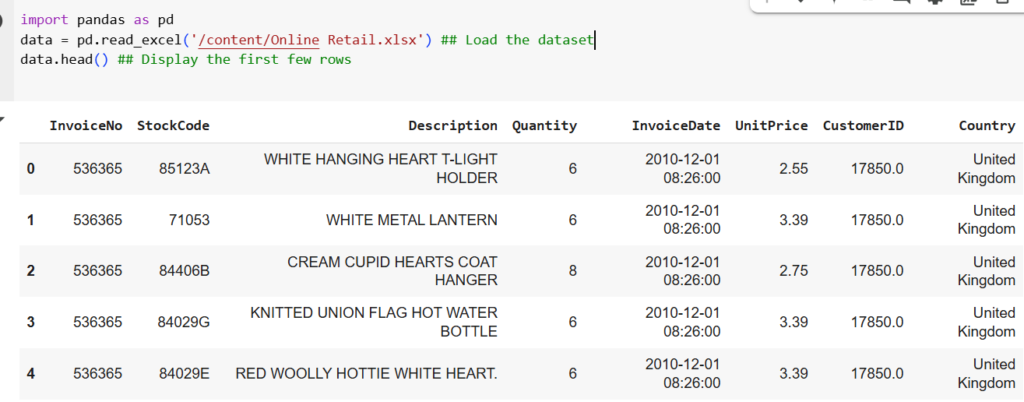Screen dimensions: 1024x402
Task: Click 'WHITE METAL LANTERN' description
Action: point(411,220)
